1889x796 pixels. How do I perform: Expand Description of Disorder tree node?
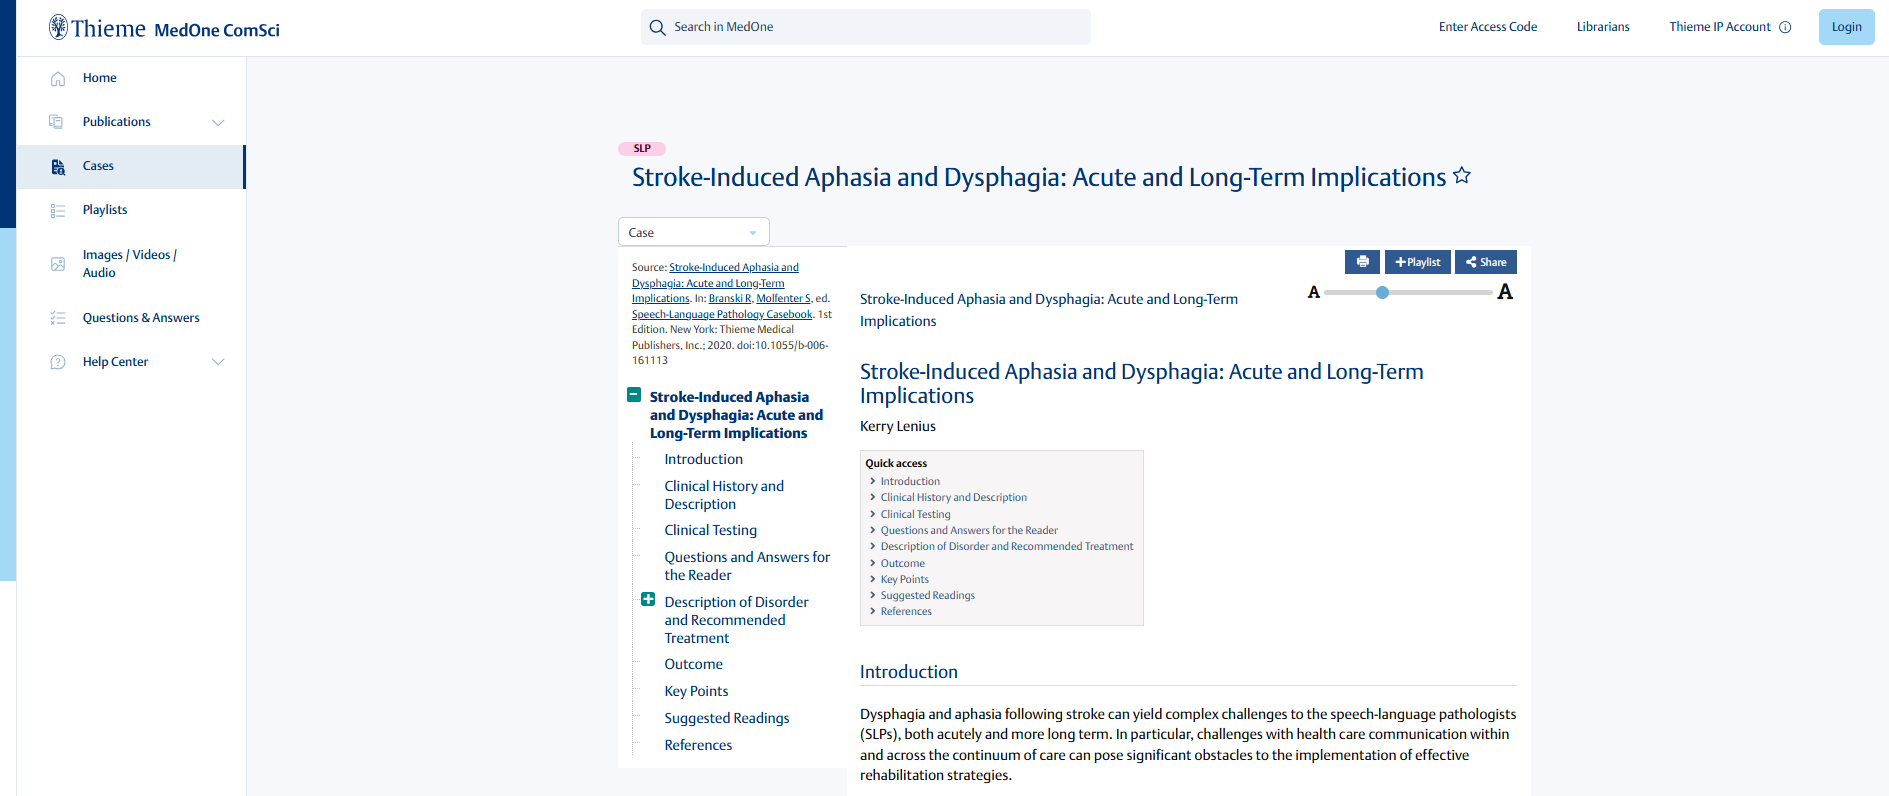tap(648, 600)
